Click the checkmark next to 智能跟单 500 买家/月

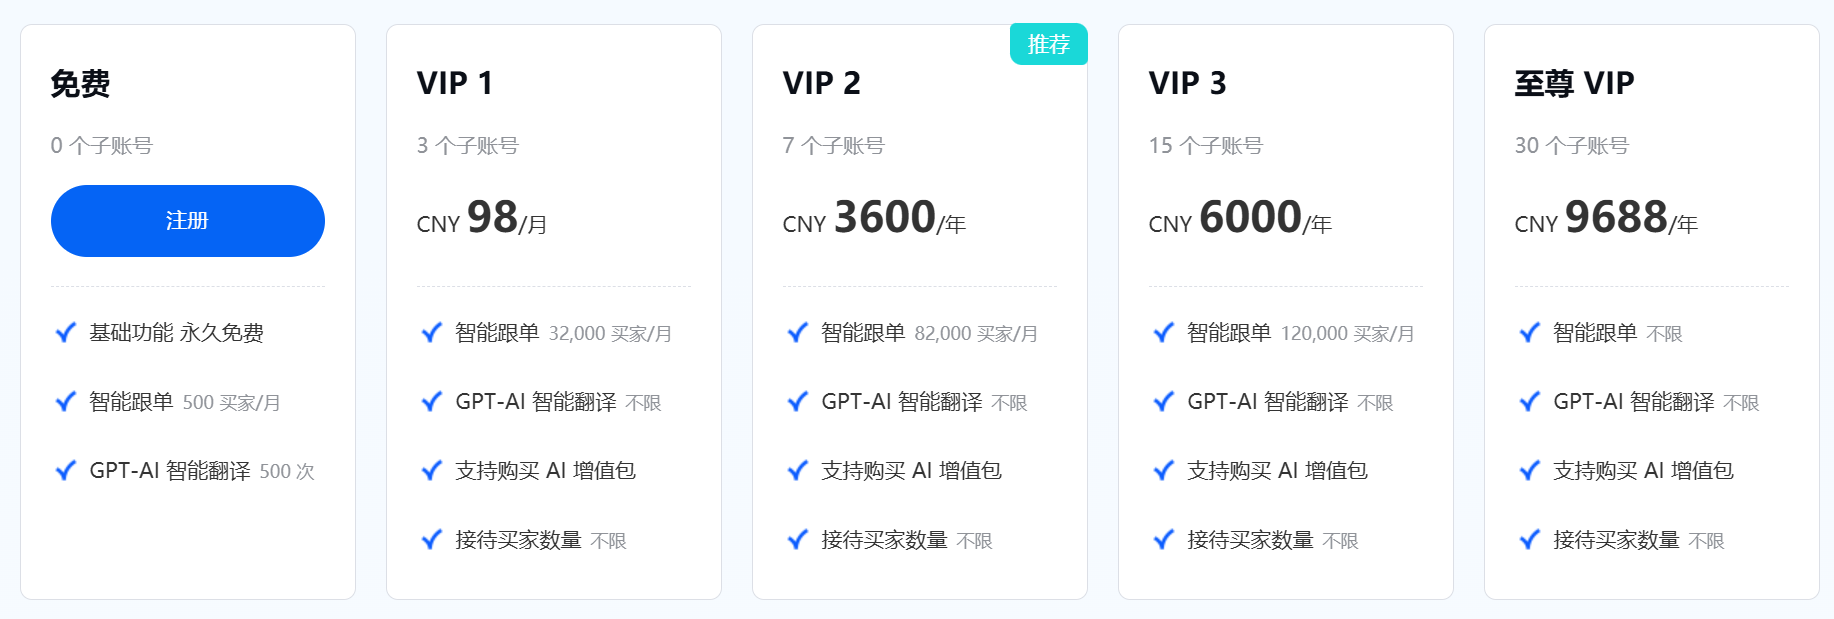64,402
